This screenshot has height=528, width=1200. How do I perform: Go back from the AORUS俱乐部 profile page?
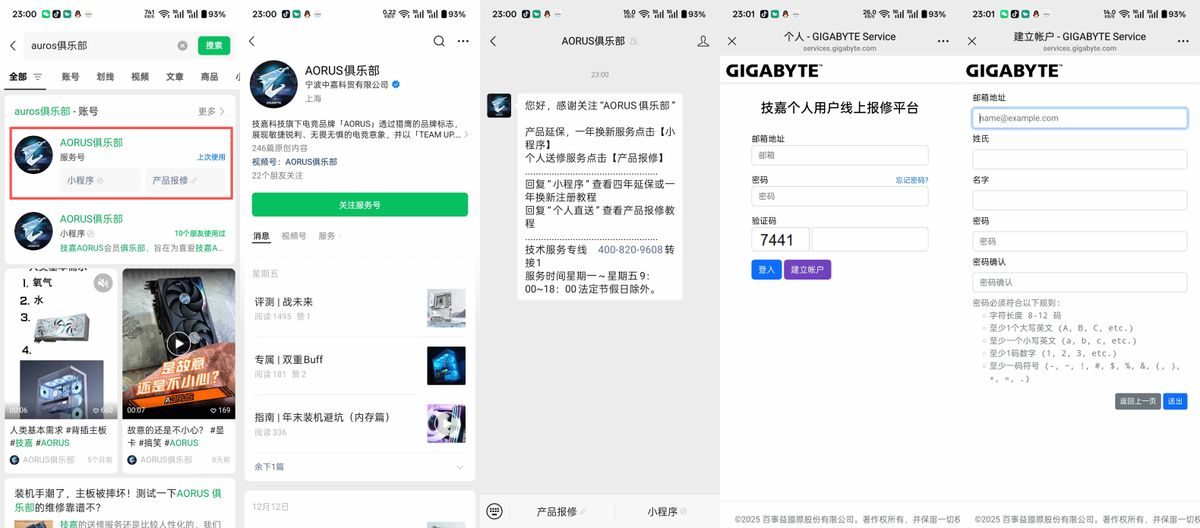click(x=252, y=41)
